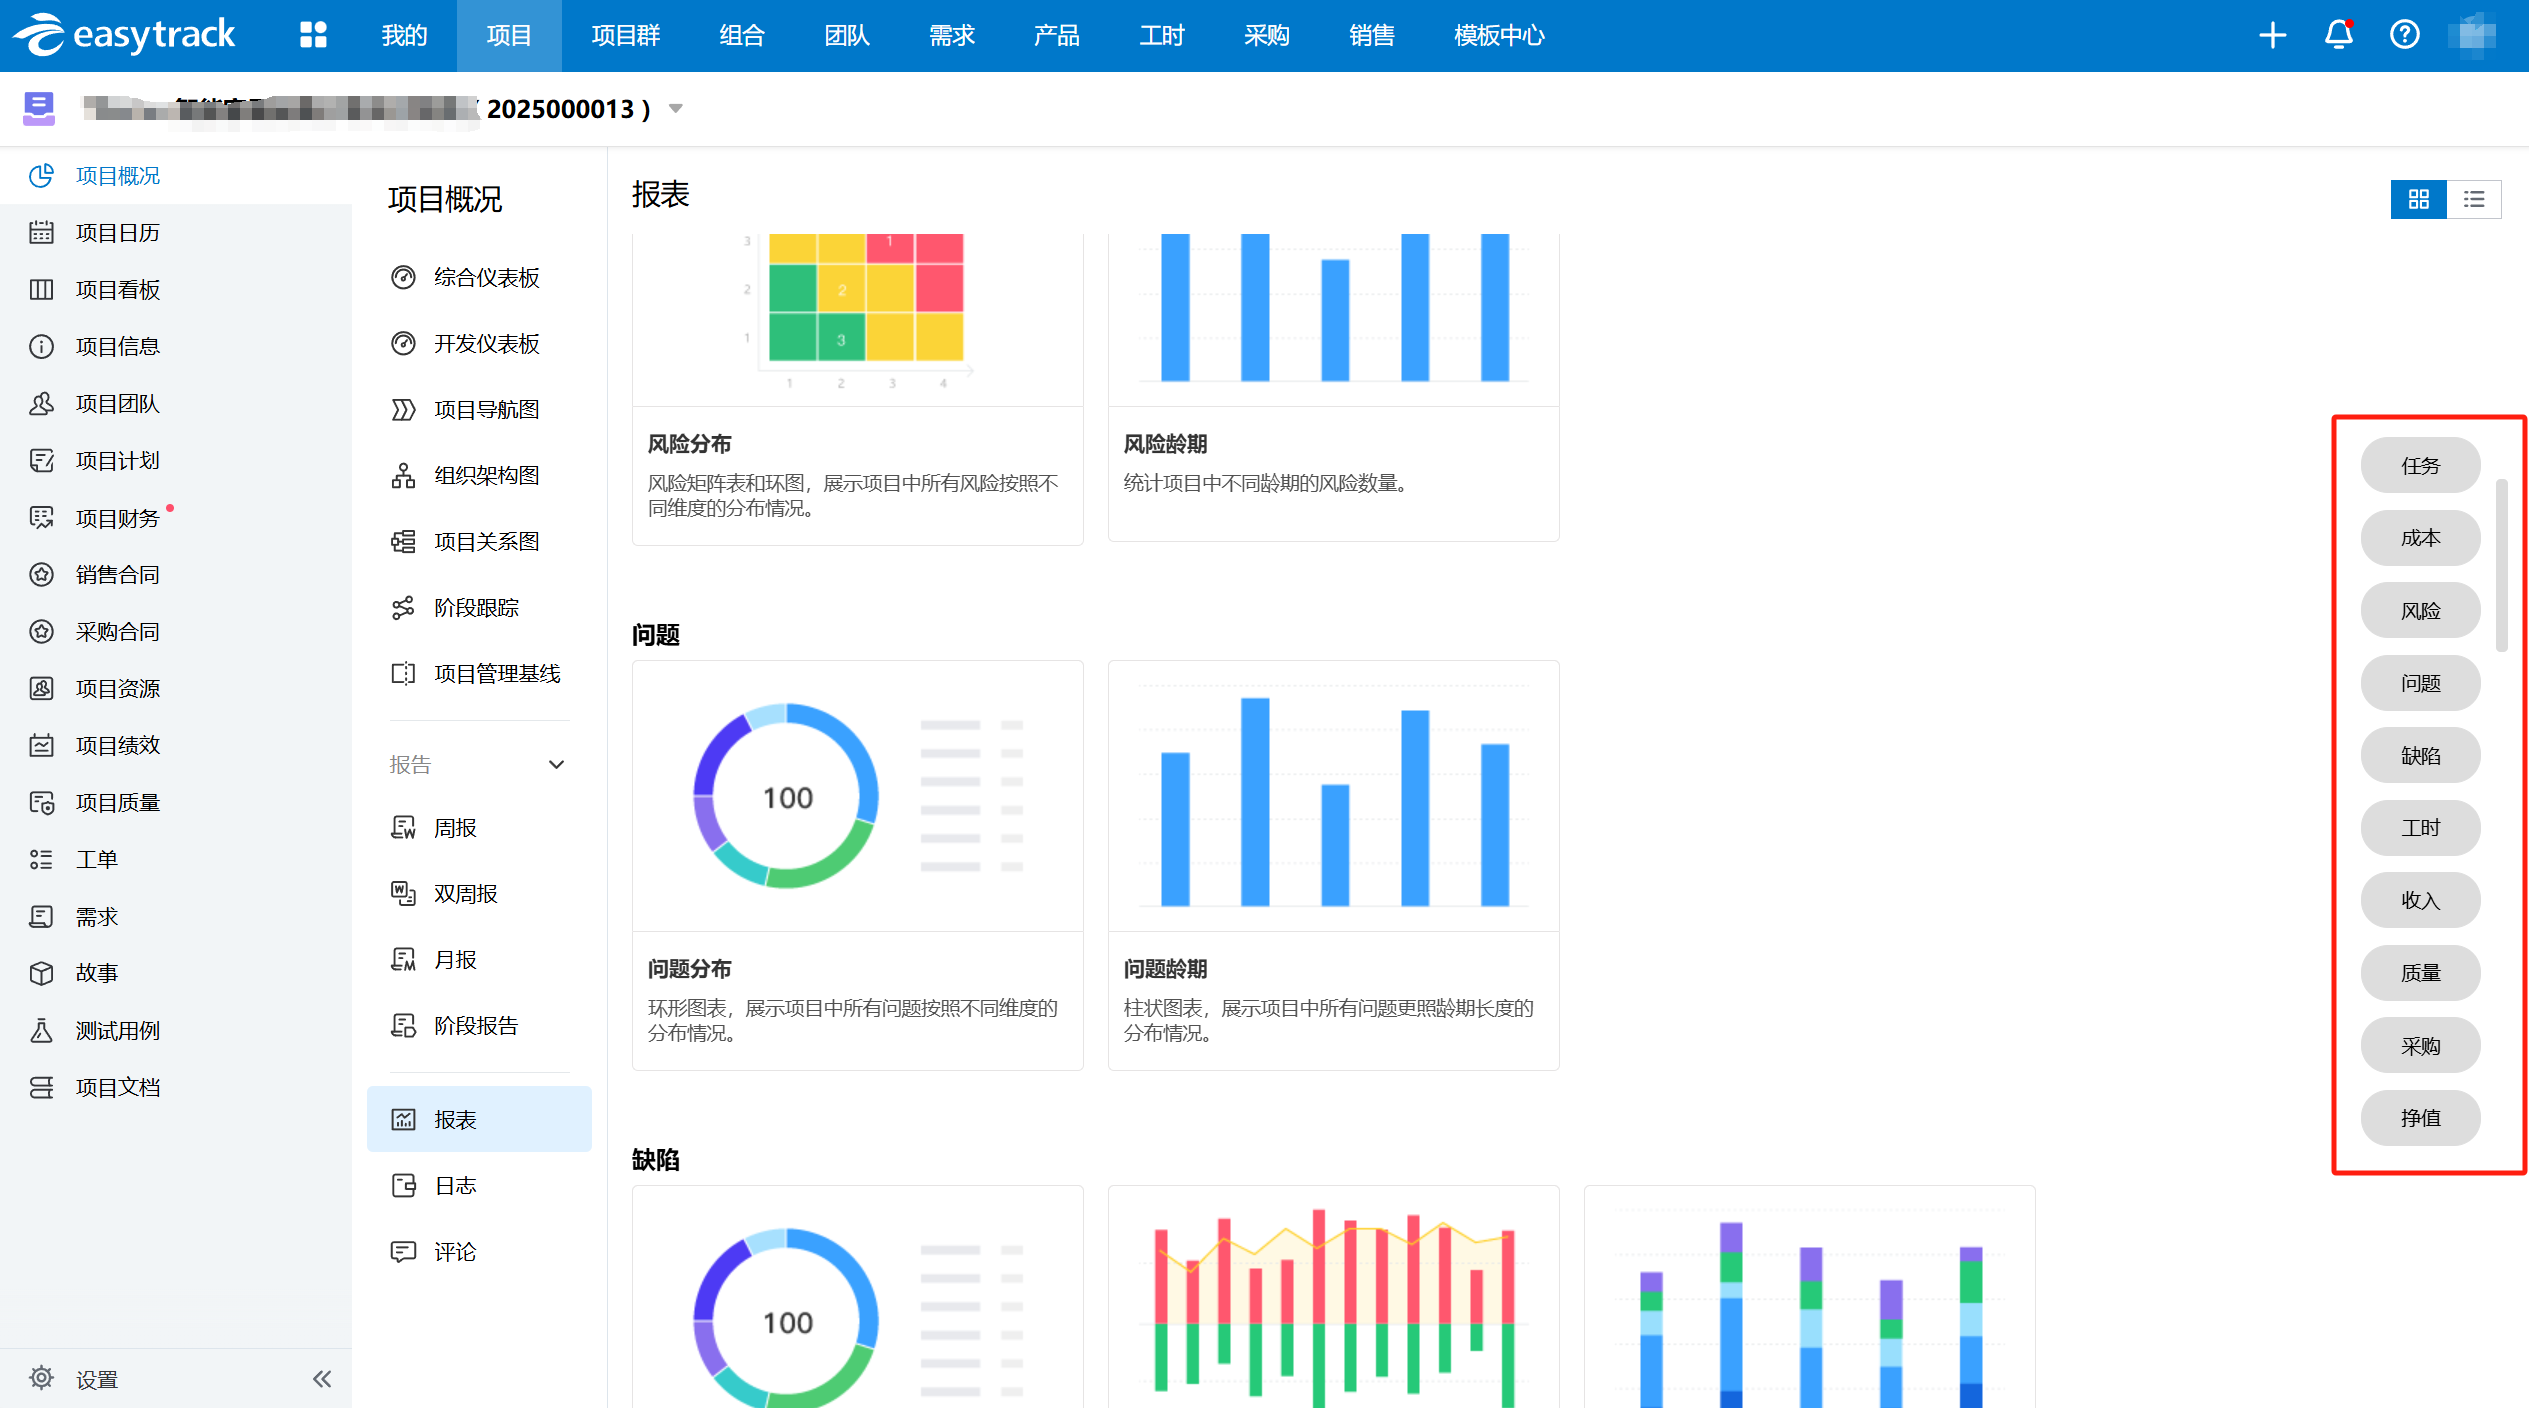Screen dimensions: 2529x1408
Task: Click the plus add icon
Action: click(x=2272, y=35)
